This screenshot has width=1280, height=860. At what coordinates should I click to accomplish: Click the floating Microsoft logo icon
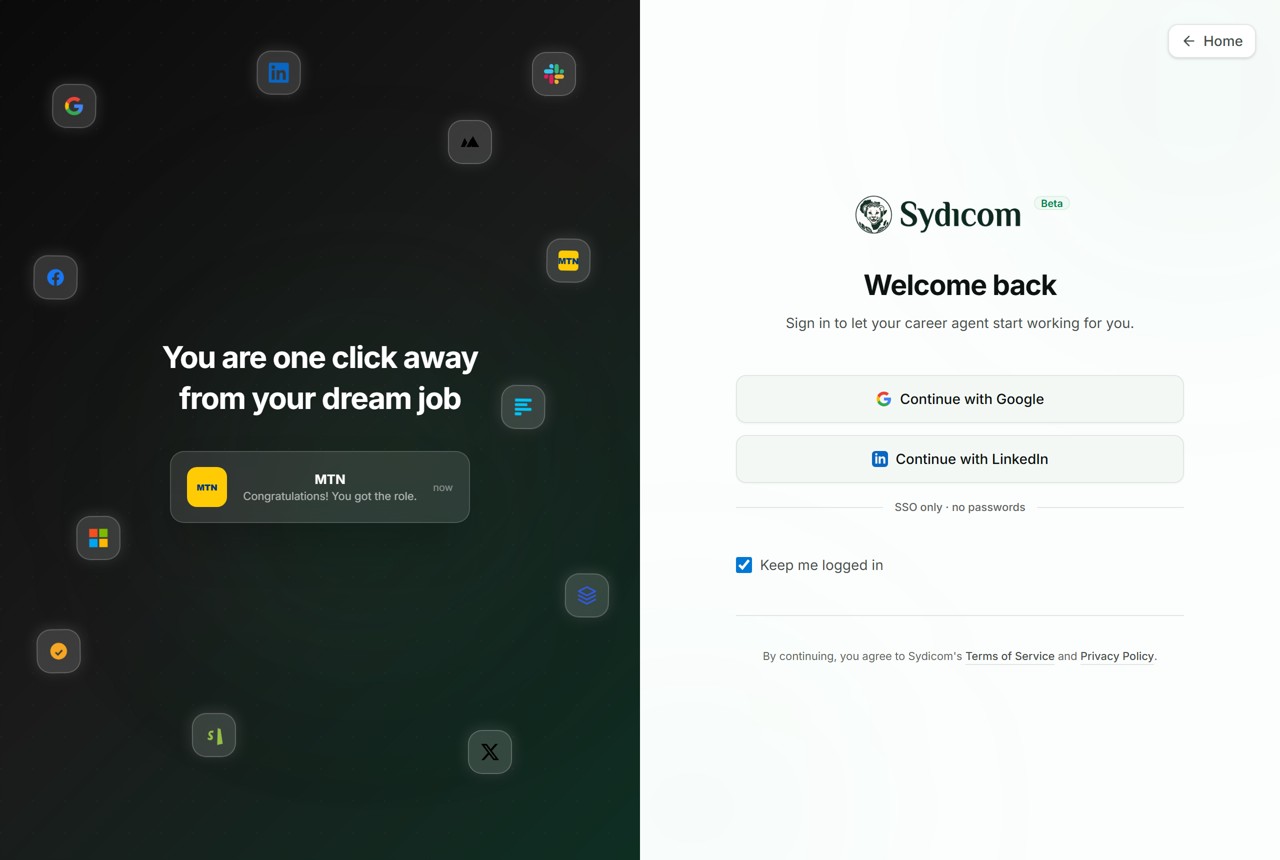(x=98, y=538)
